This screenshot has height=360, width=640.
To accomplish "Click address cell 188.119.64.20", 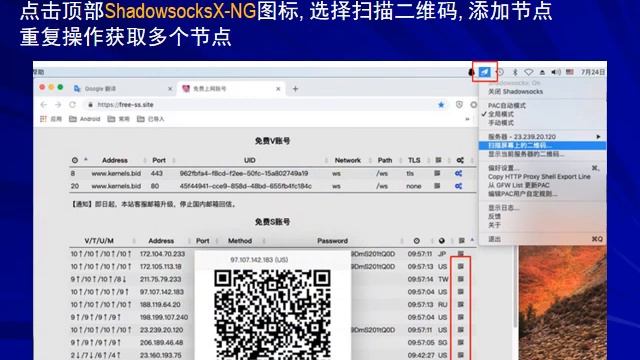I will click(x=160, y=304).
